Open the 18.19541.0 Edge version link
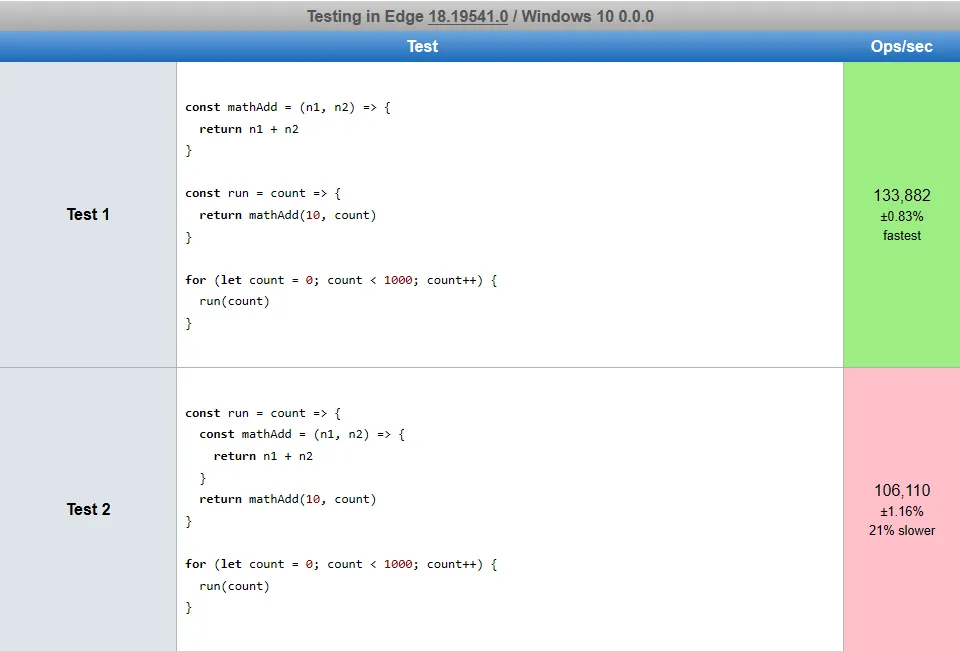The width and height of the screenshot is (960, 651). tap(468, 17)
